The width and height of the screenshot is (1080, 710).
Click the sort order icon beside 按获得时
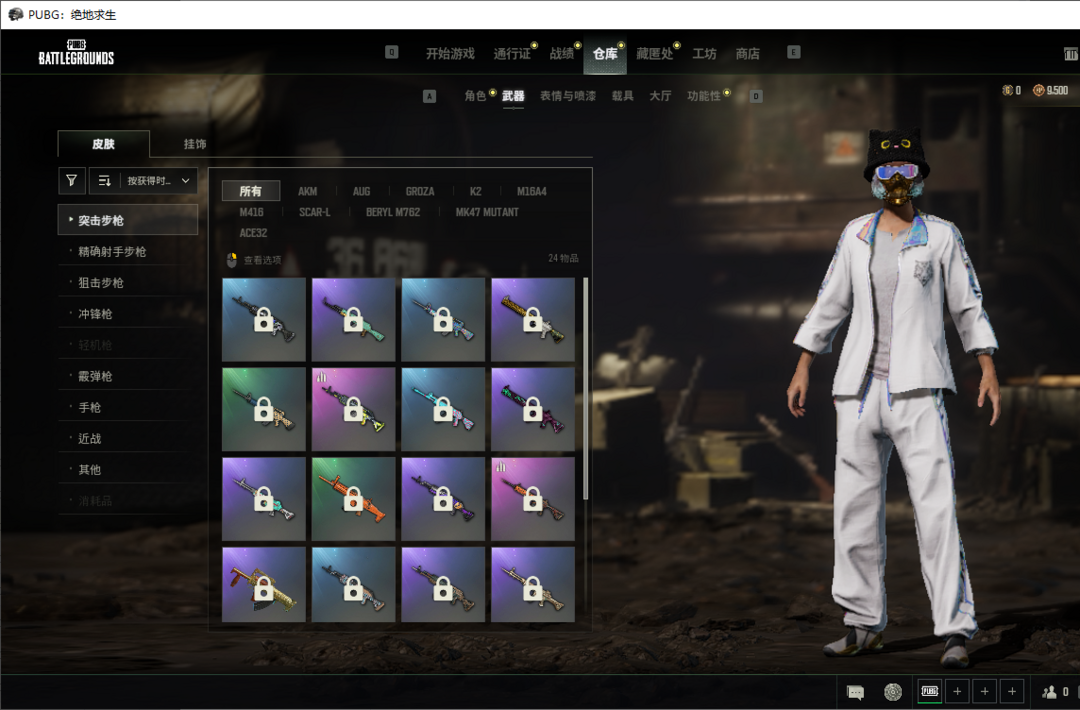105,180
